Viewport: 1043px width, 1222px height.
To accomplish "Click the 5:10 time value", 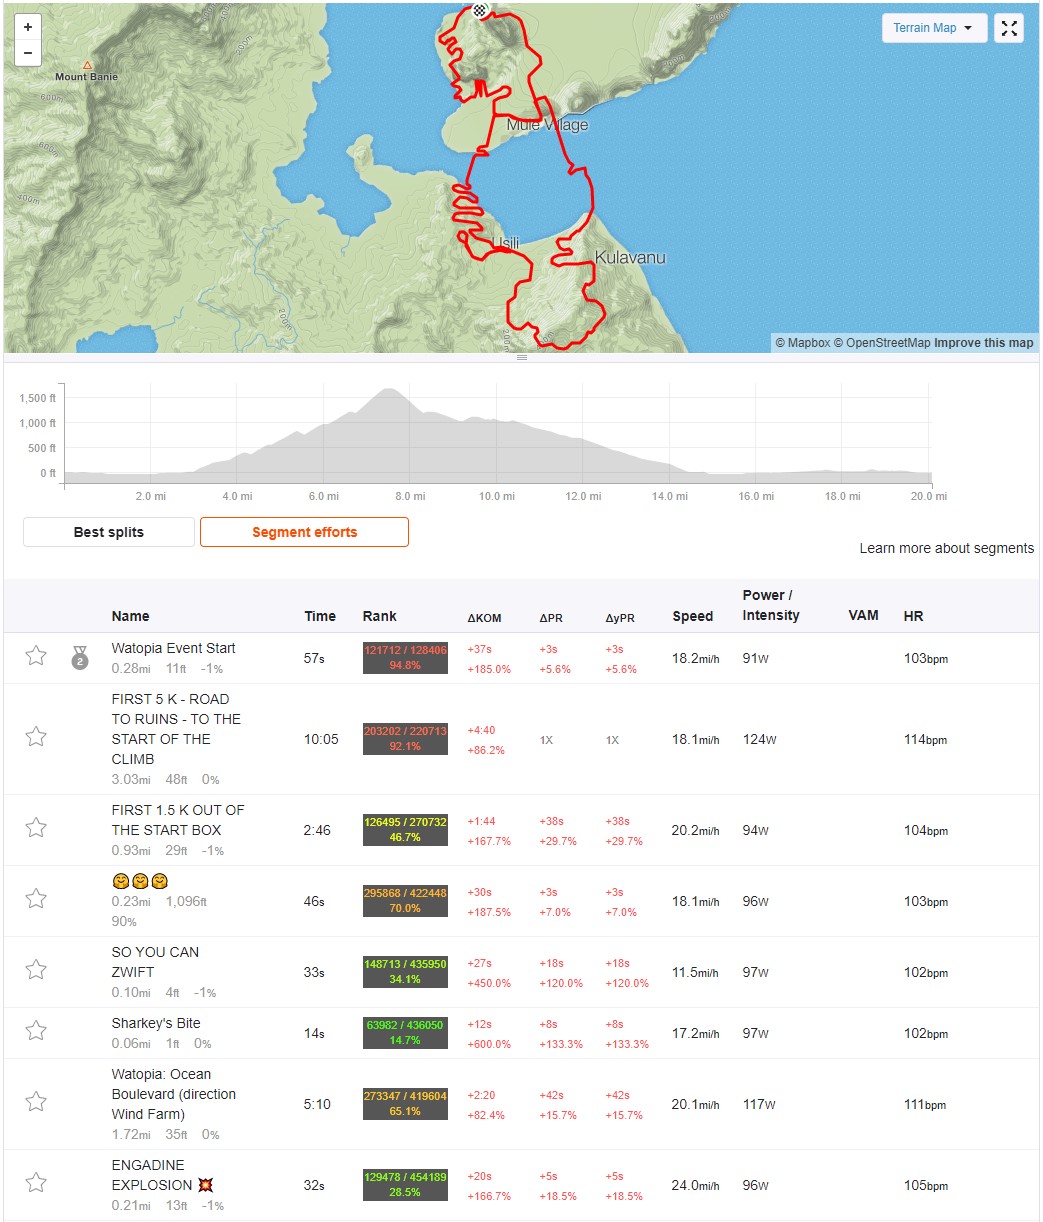I will [315, 1104].
